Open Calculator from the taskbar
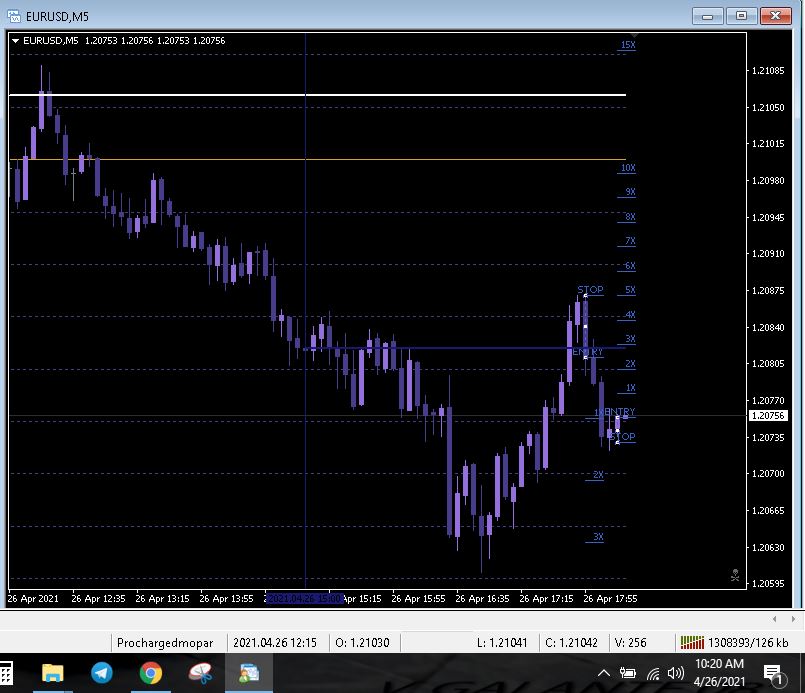 [6, 673]
